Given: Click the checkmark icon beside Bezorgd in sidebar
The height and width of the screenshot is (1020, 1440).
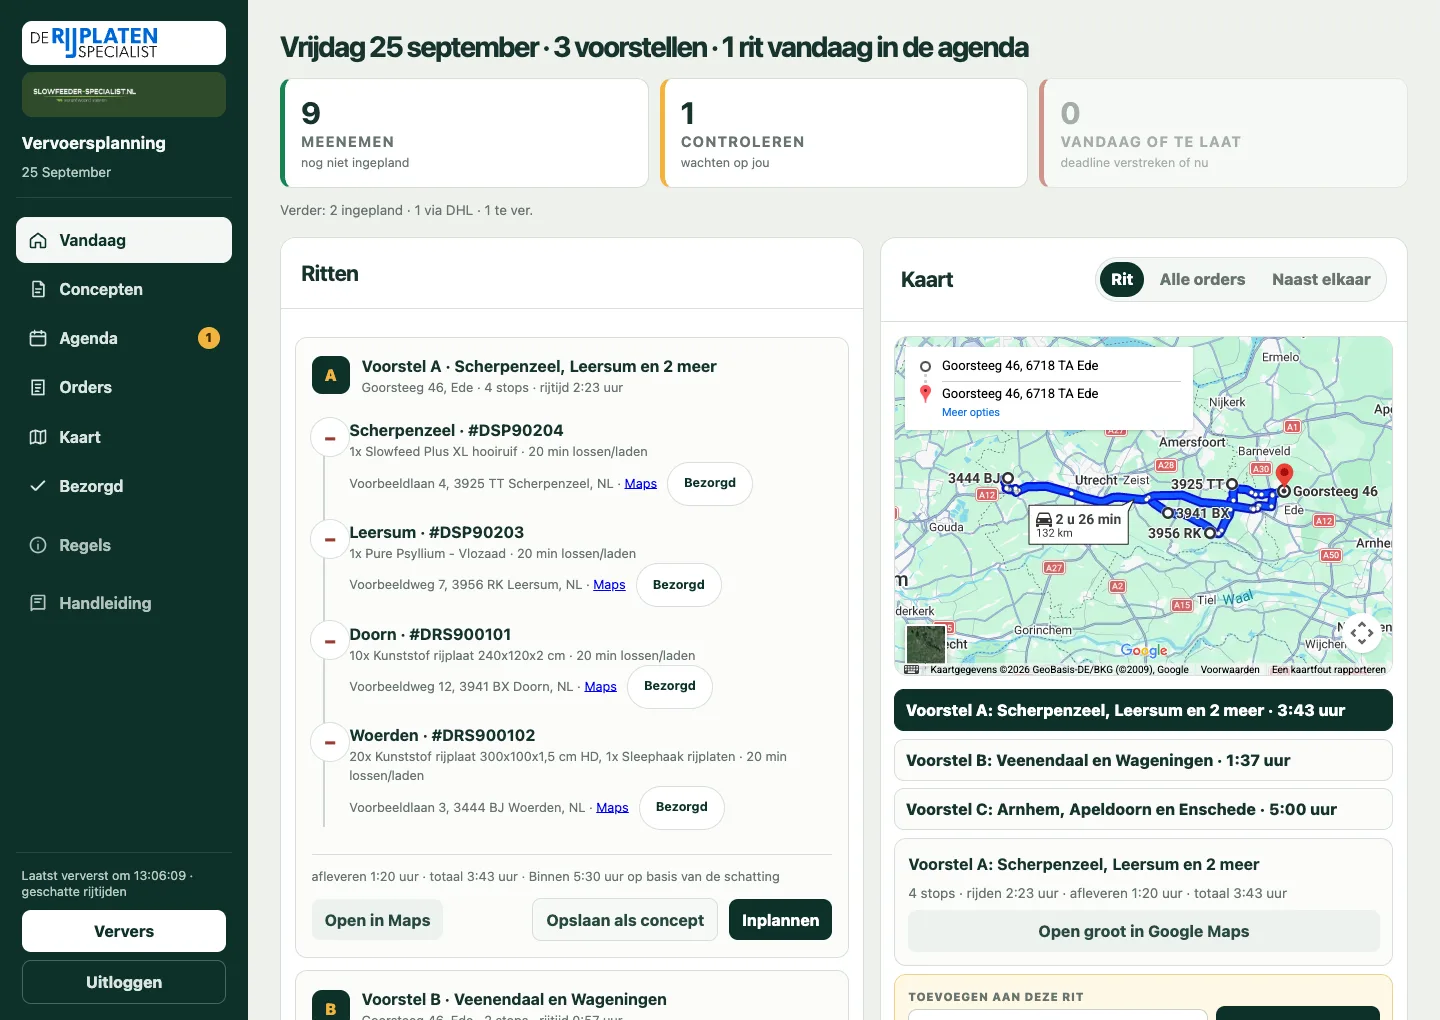Looking at the screenshot, I should point(38,486).
